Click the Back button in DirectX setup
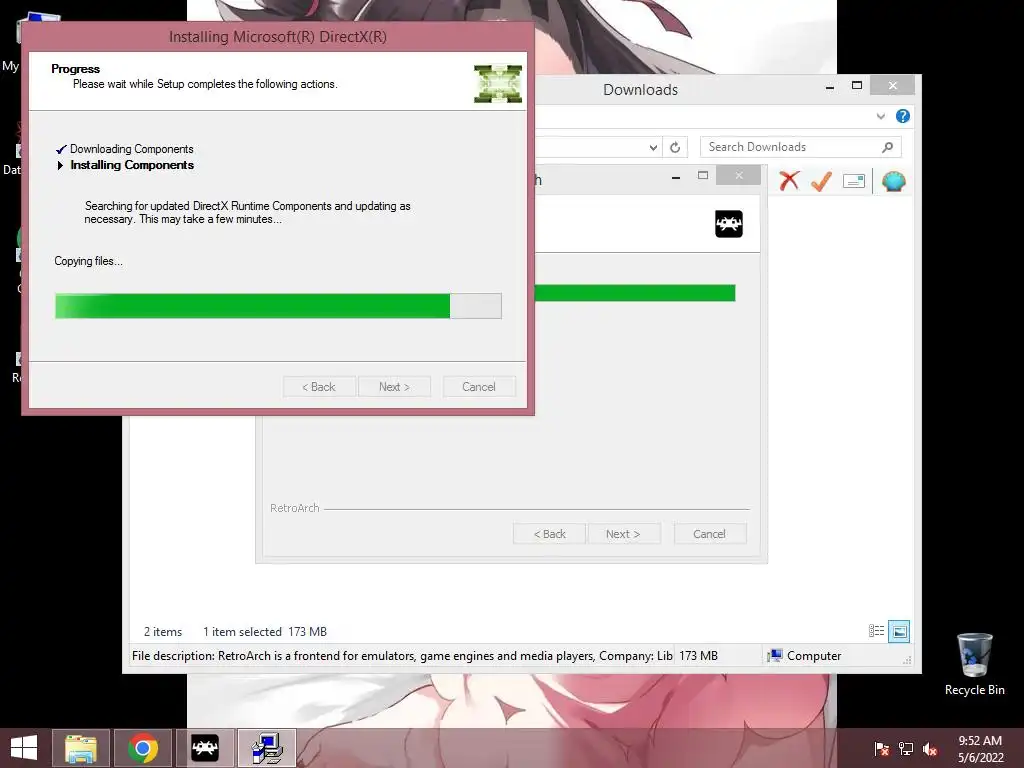The image size is (1024, 768). [319, 387]
